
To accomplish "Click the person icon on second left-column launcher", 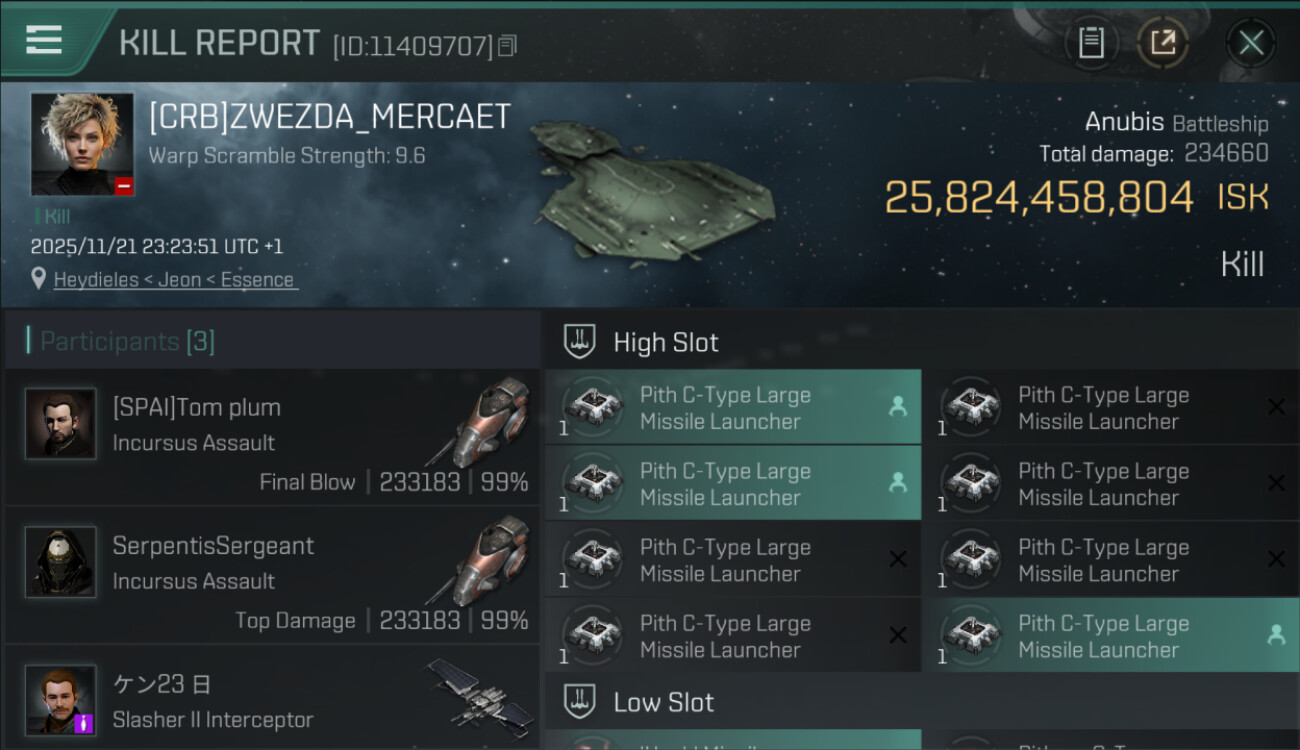I will click(898, 483).
